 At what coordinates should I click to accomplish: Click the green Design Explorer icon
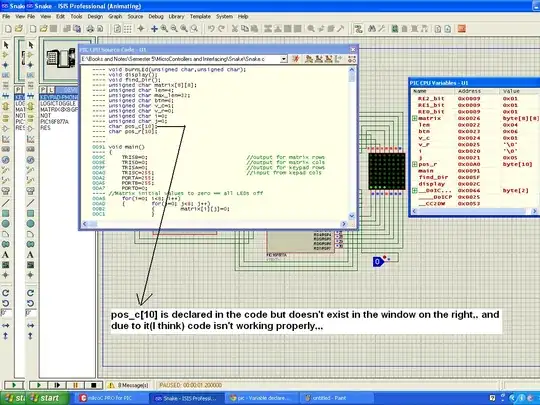395,29
